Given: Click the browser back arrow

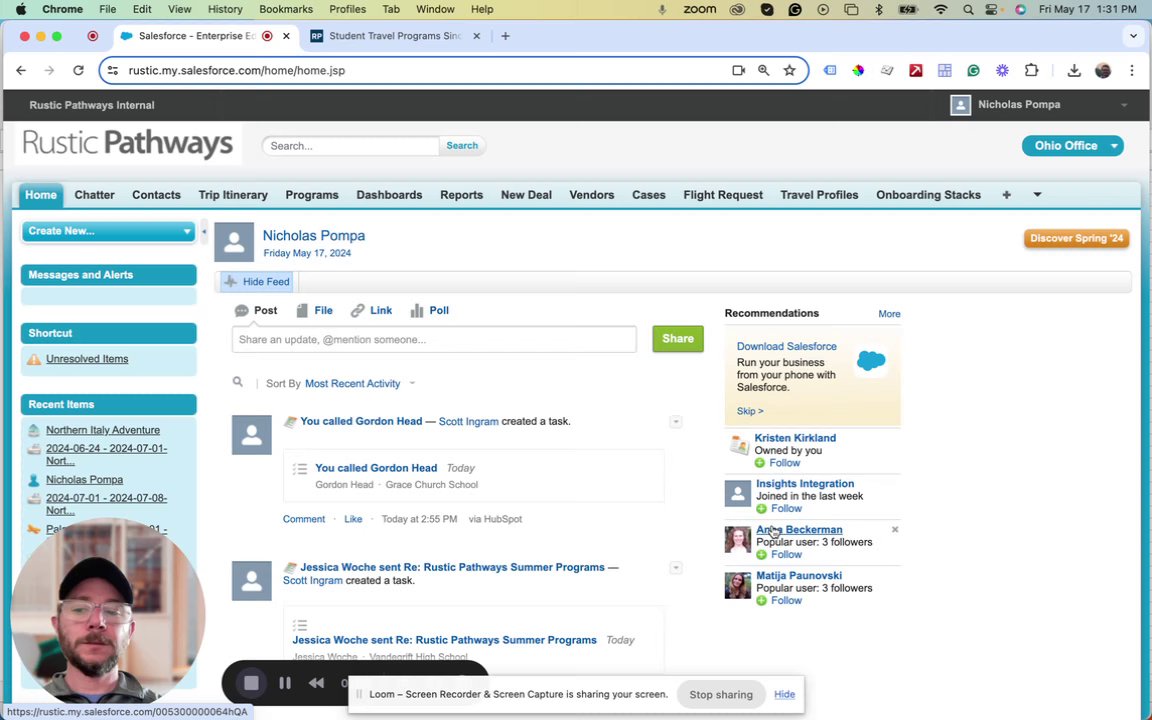Looking at the screenshot, I should pyautogui.click(x=21, y=71).
